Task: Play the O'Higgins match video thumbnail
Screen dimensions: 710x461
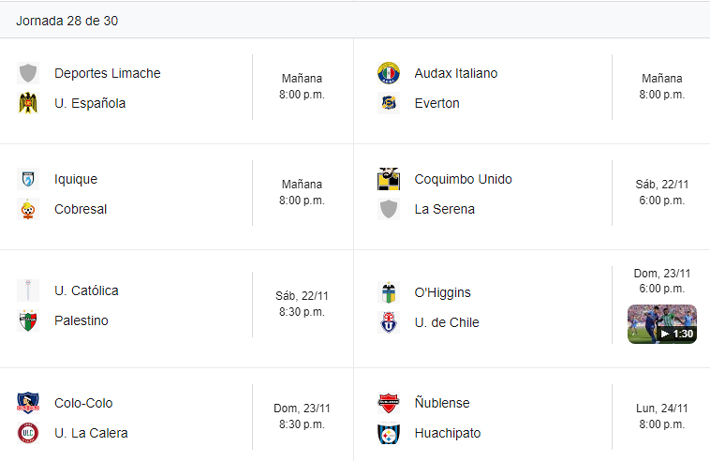Action: (662, 325)
